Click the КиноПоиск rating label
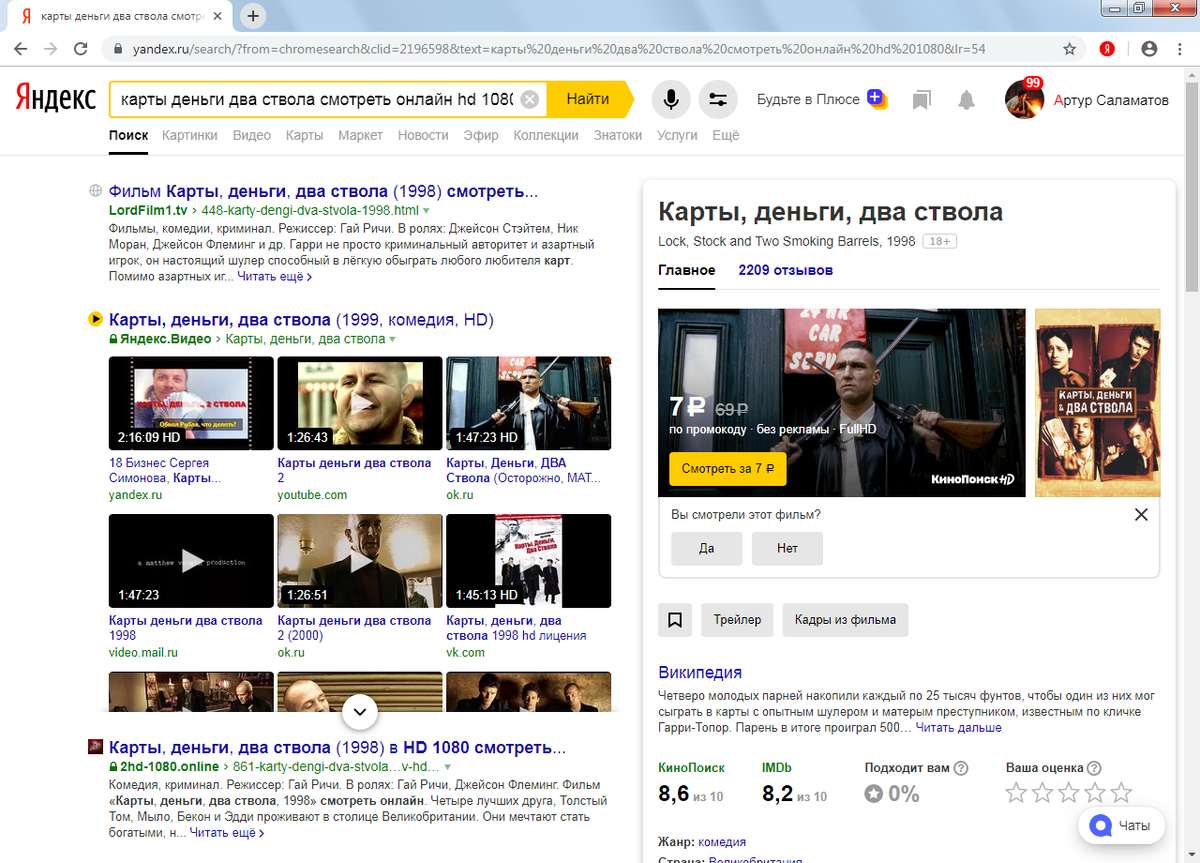Viewport: 1200px width, 863px height. coord(691,768)
